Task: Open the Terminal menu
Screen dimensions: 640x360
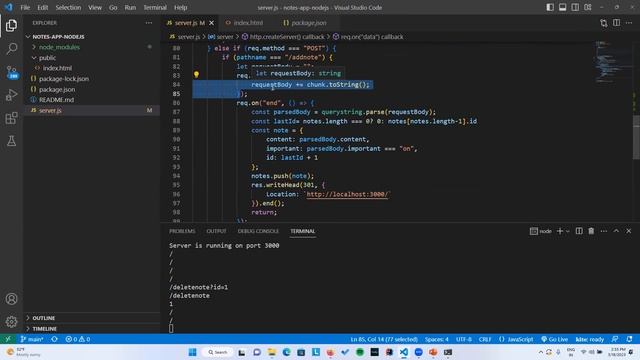Action: point(155,7)
